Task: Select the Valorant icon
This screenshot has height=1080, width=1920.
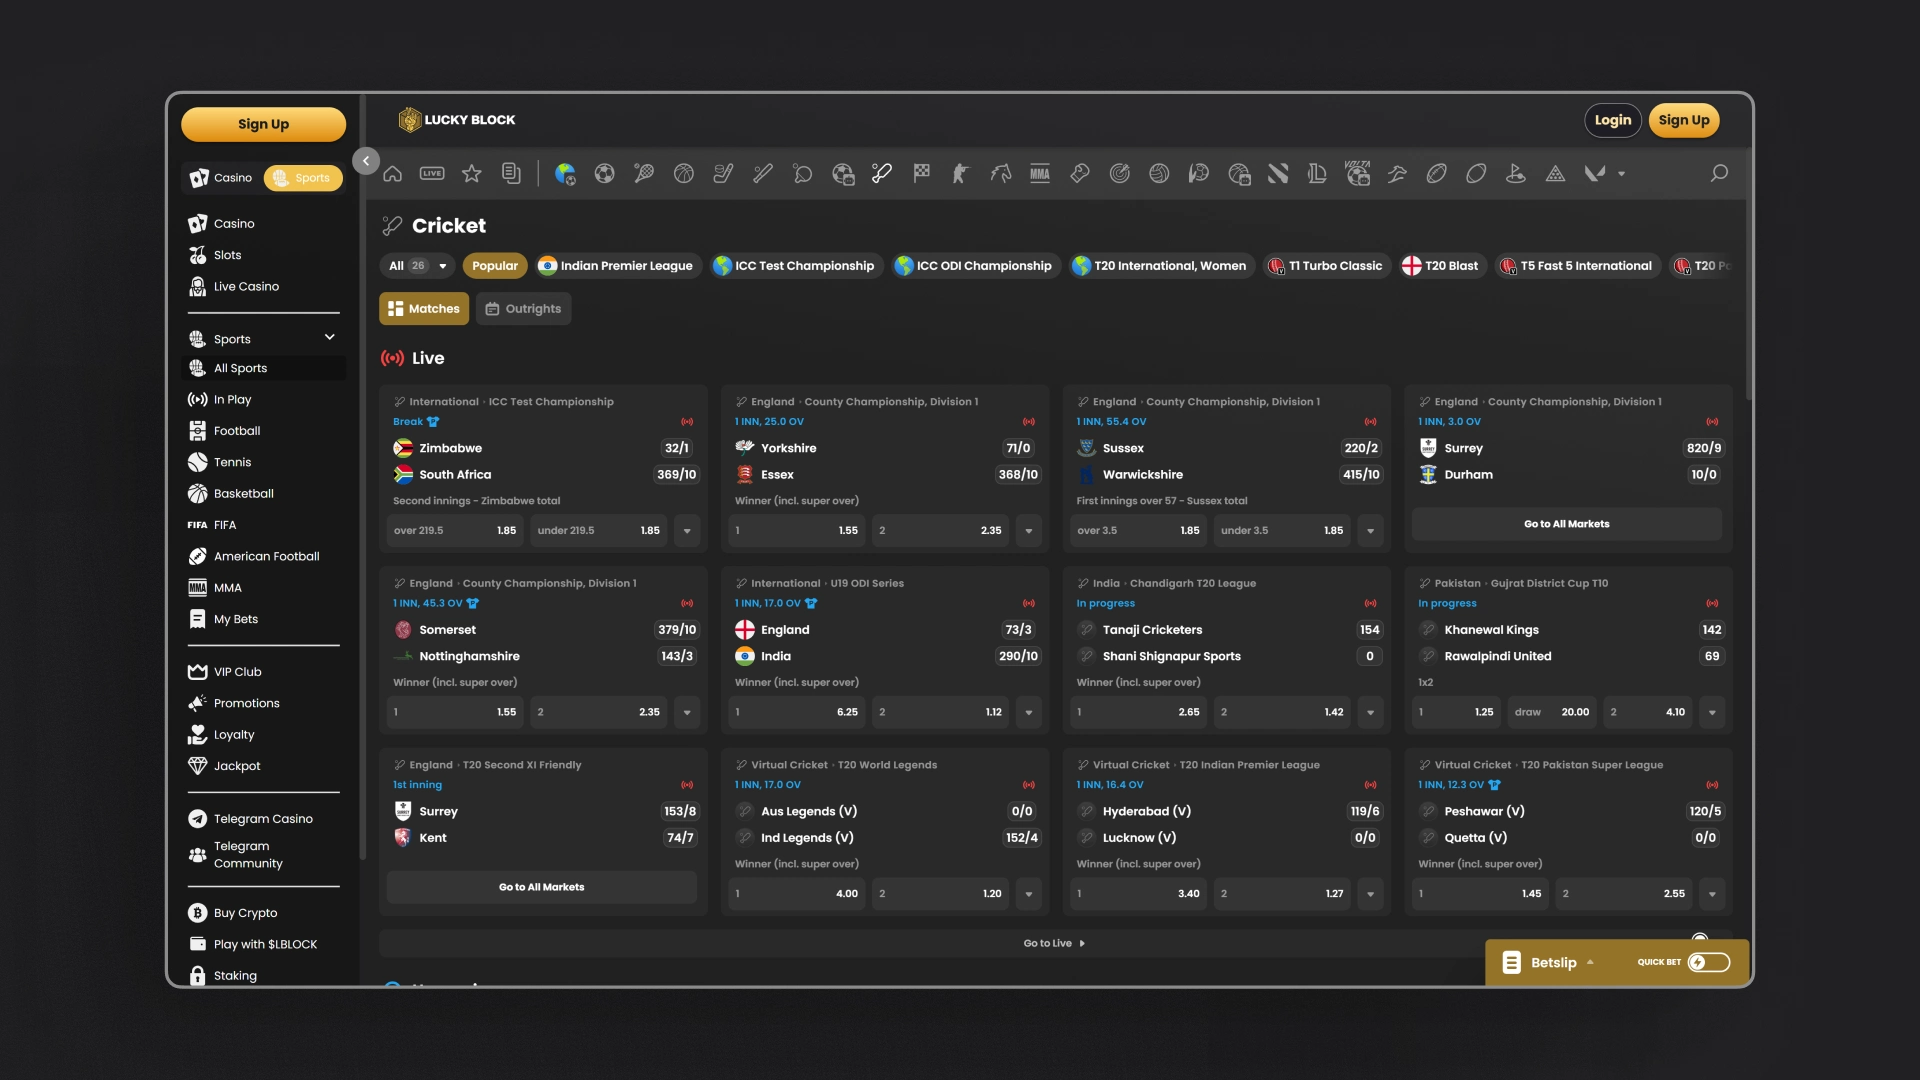Action: [1595, 174]
